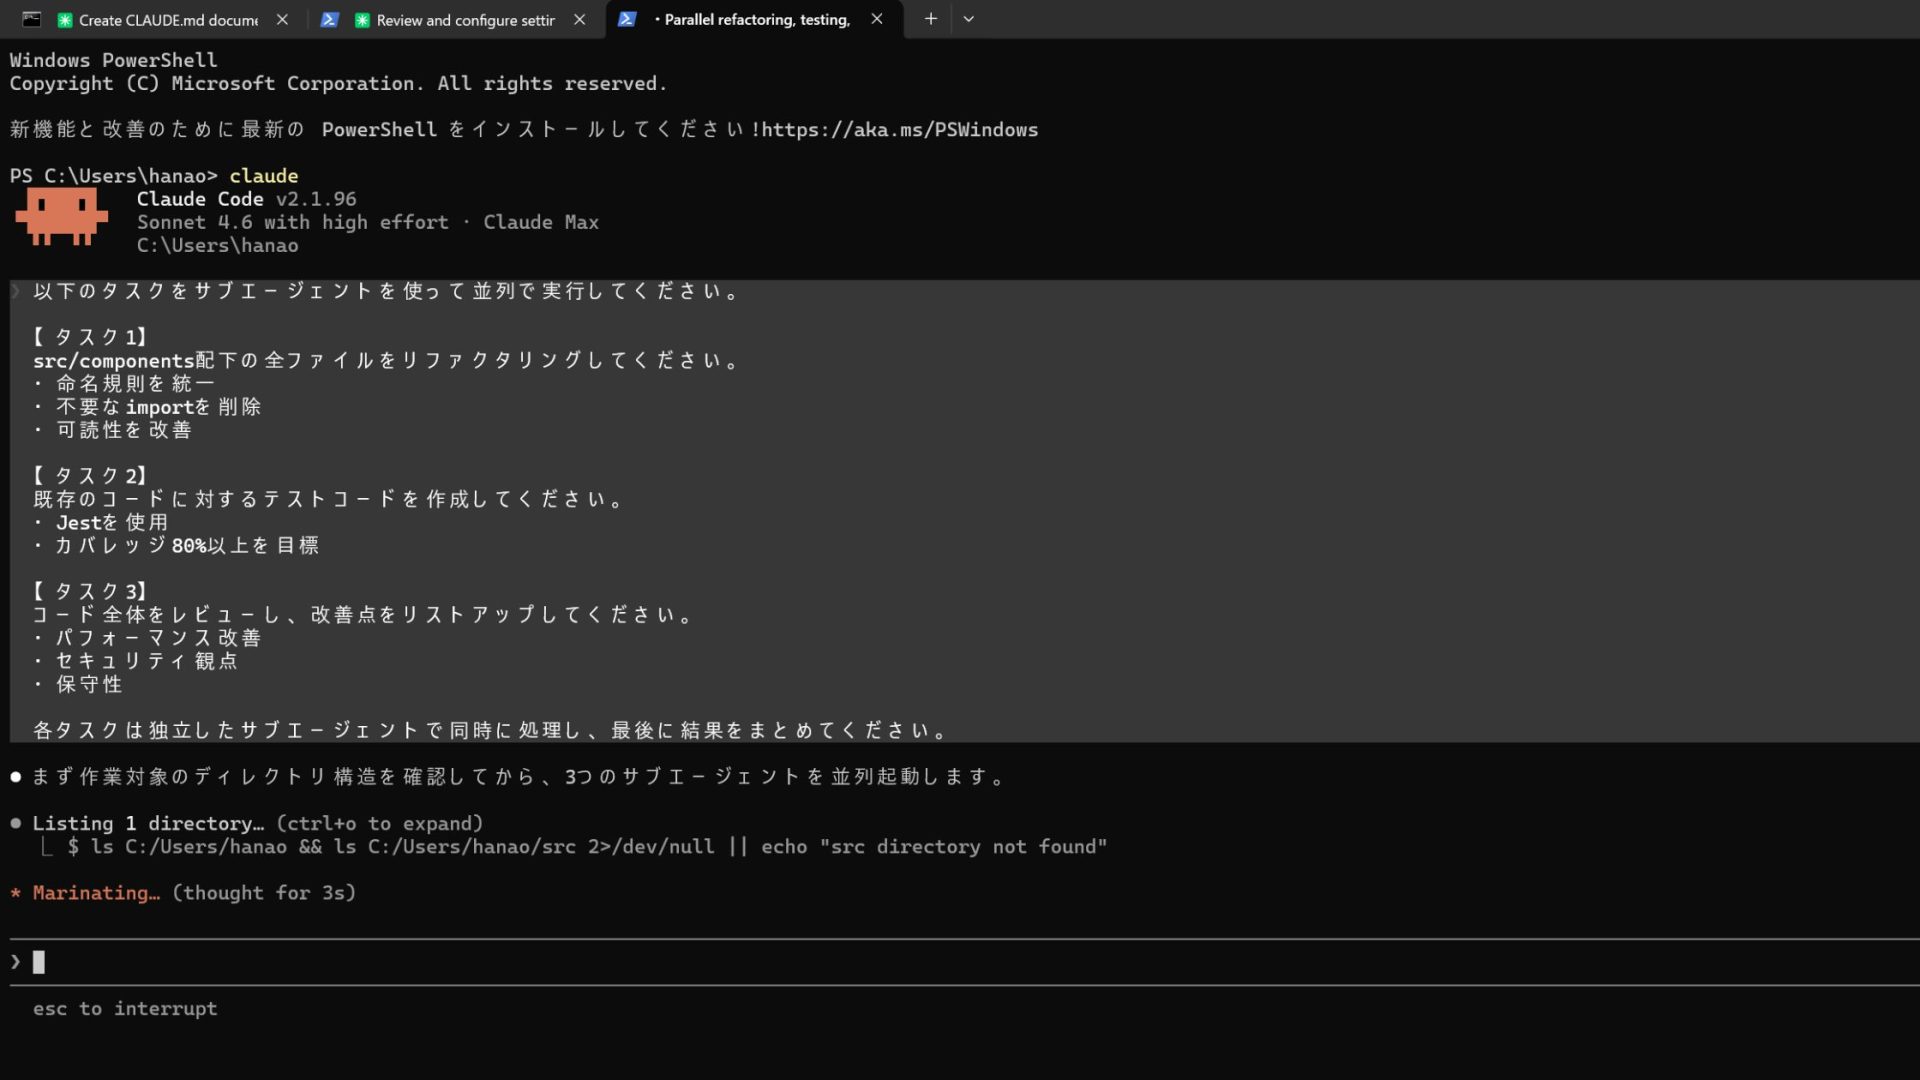Click the '(ctrl+o to expand)' hint text
This screenshot has width=1920, height=1080.
(x=378, y=823)
